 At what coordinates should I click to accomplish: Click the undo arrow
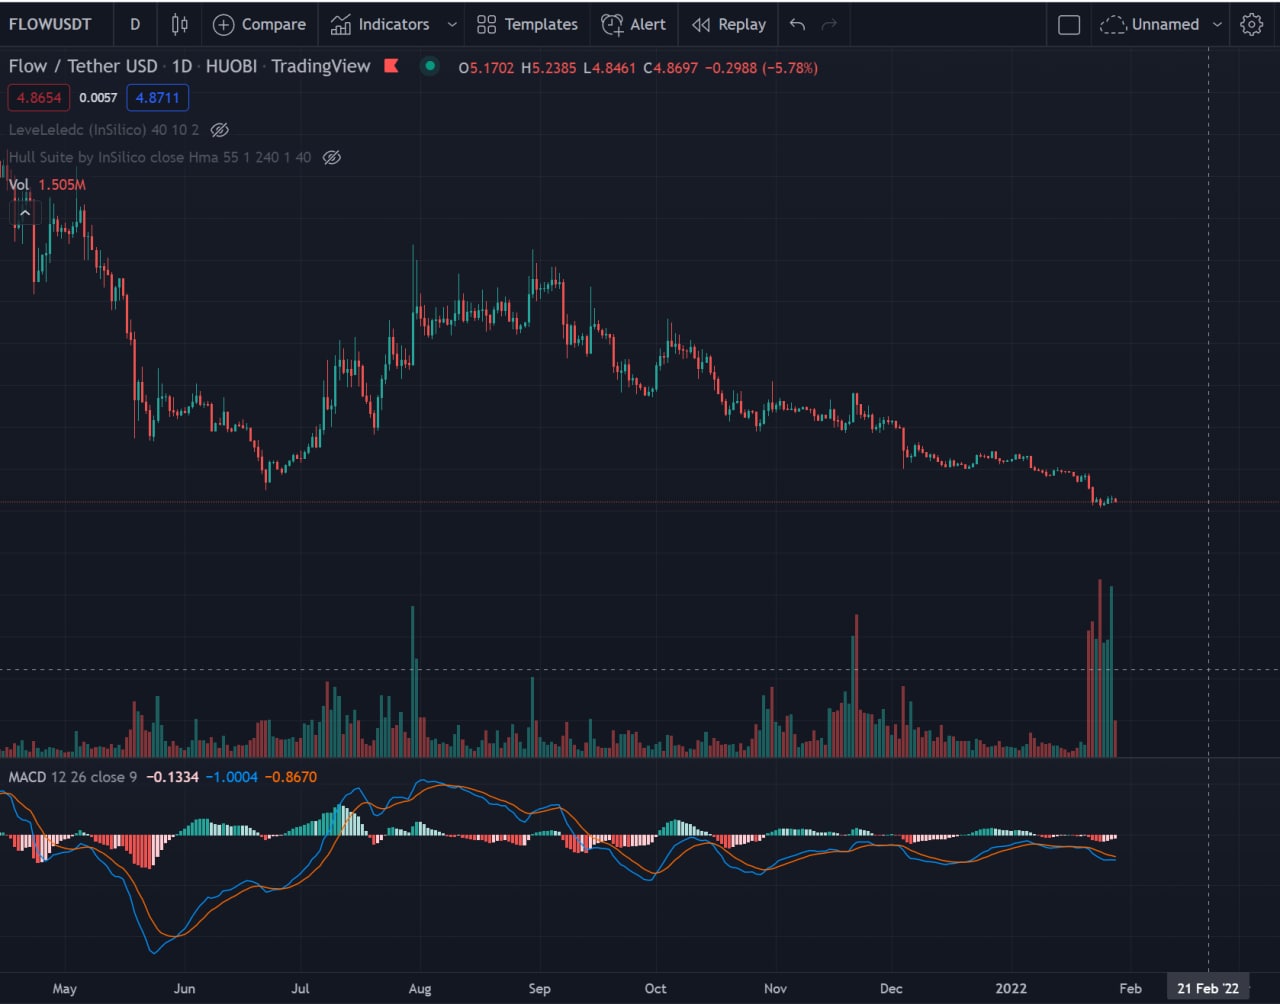tap(797, 24)
